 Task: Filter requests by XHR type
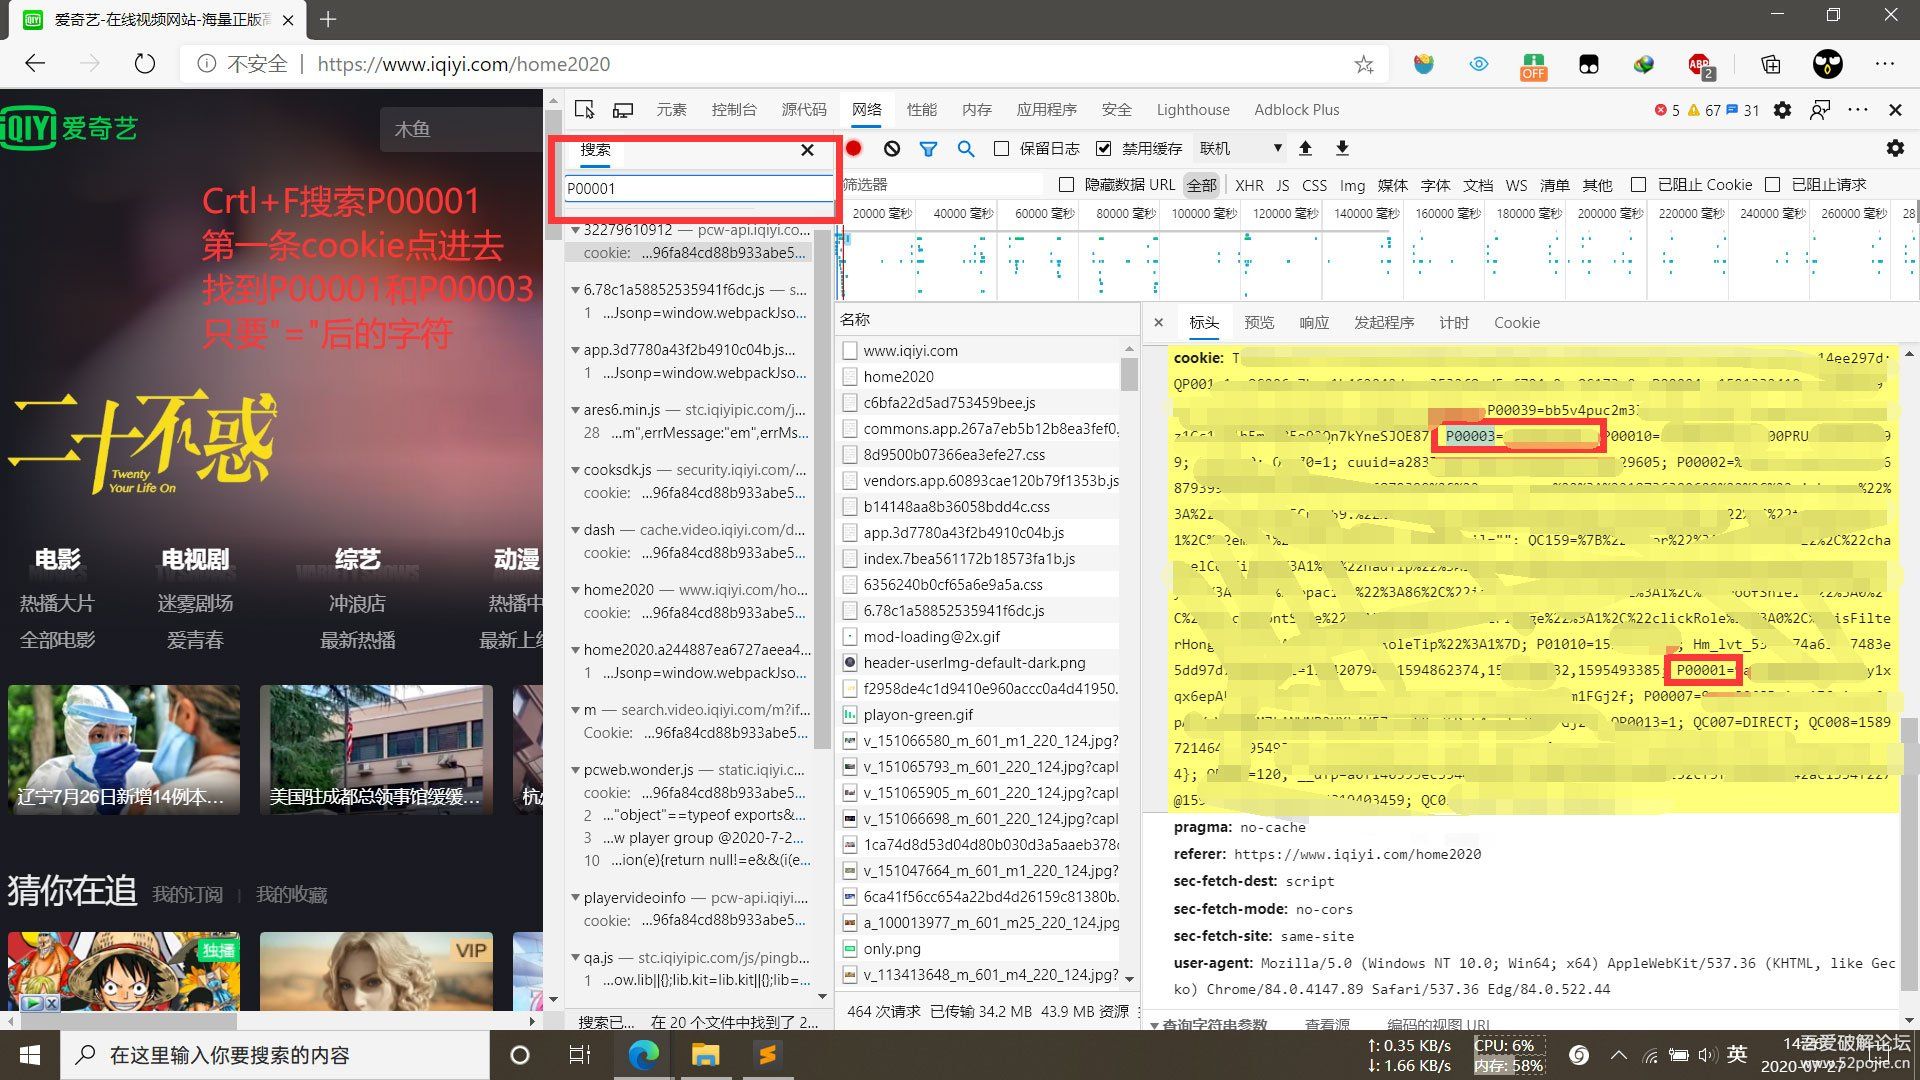coord(1249,185)
